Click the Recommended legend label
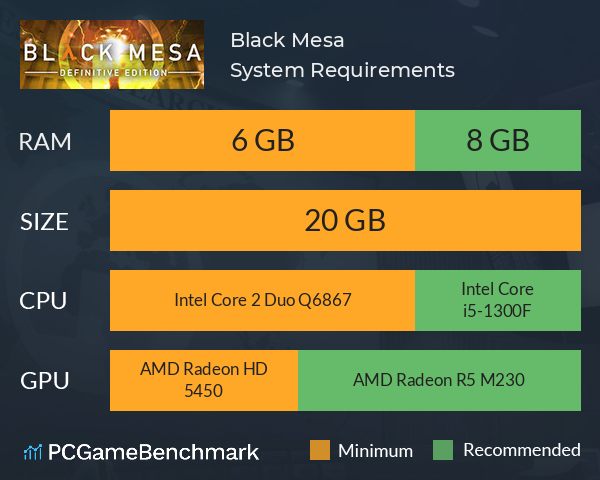This screenshot has height=480, width=600. 522,450
